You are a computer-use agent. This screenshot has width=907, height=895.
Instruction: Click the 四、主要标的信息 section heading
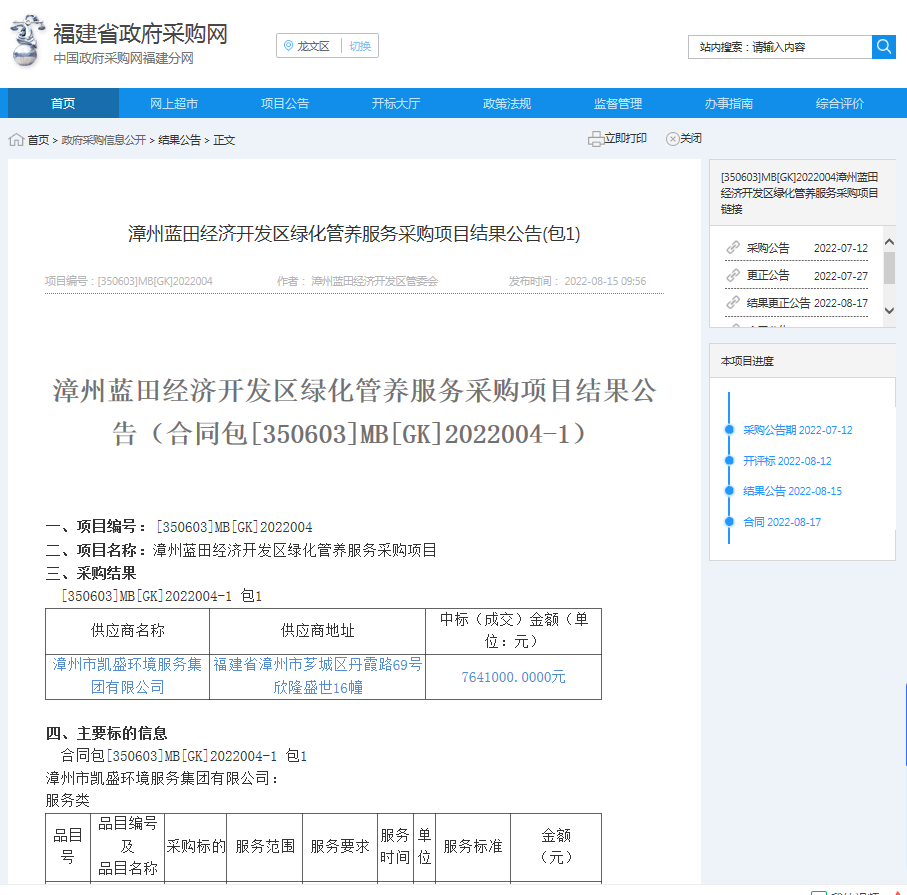point(106,734)
